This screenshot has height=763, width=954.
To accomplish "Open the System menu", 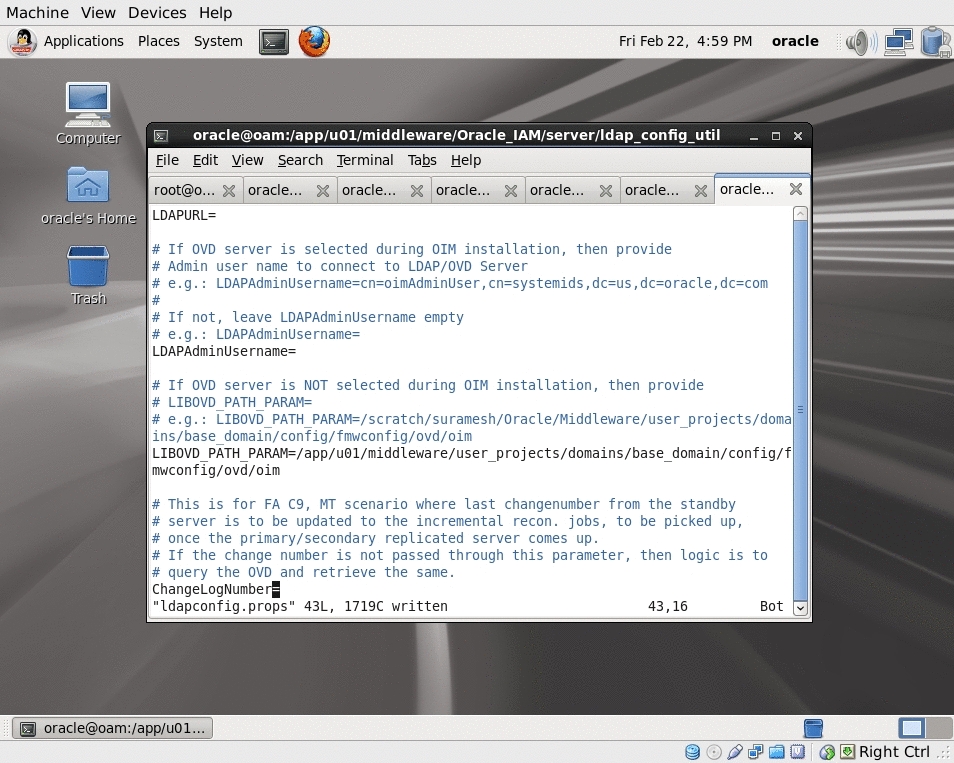I will coord(218,41).
